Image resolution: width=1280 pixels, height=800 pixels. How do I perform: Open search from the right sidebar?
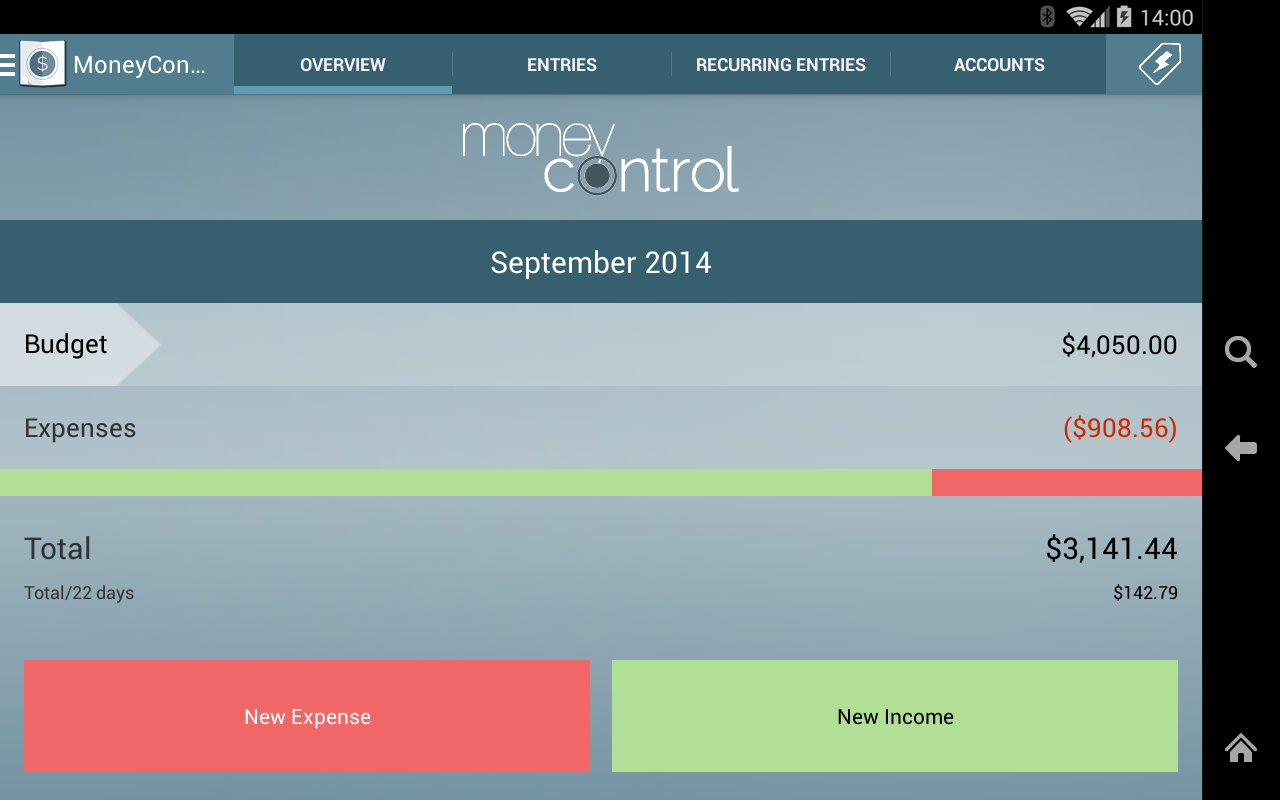1240,352
